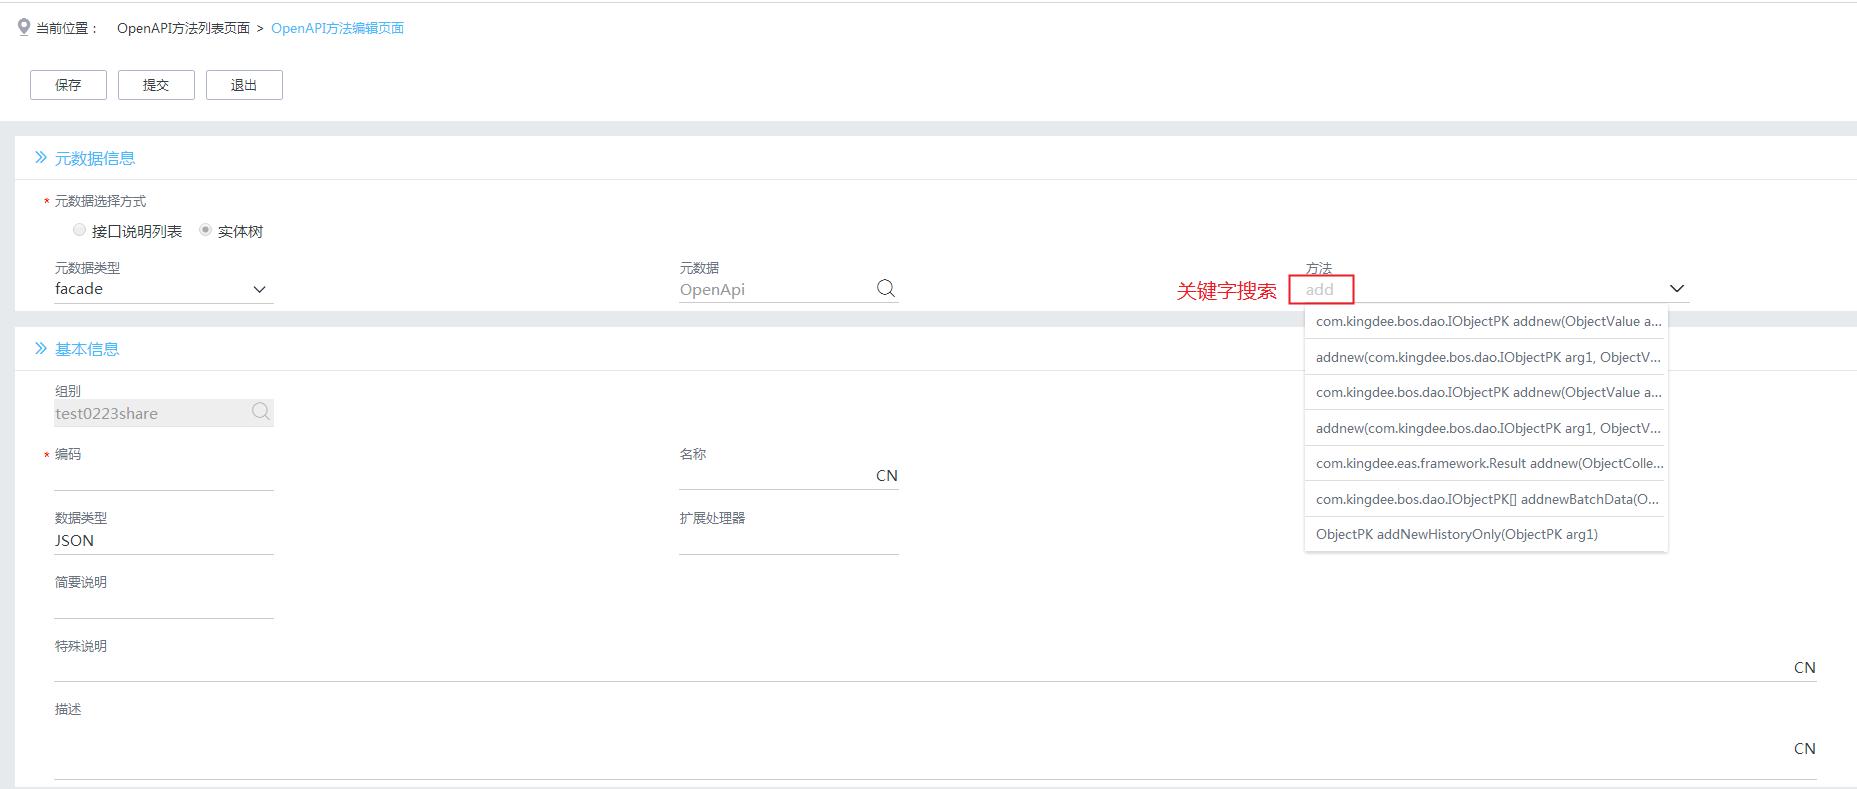This screenshot has height=789, width=1857.
Task: Choose the addnewBatchData method option
Action: (1486, 499)
